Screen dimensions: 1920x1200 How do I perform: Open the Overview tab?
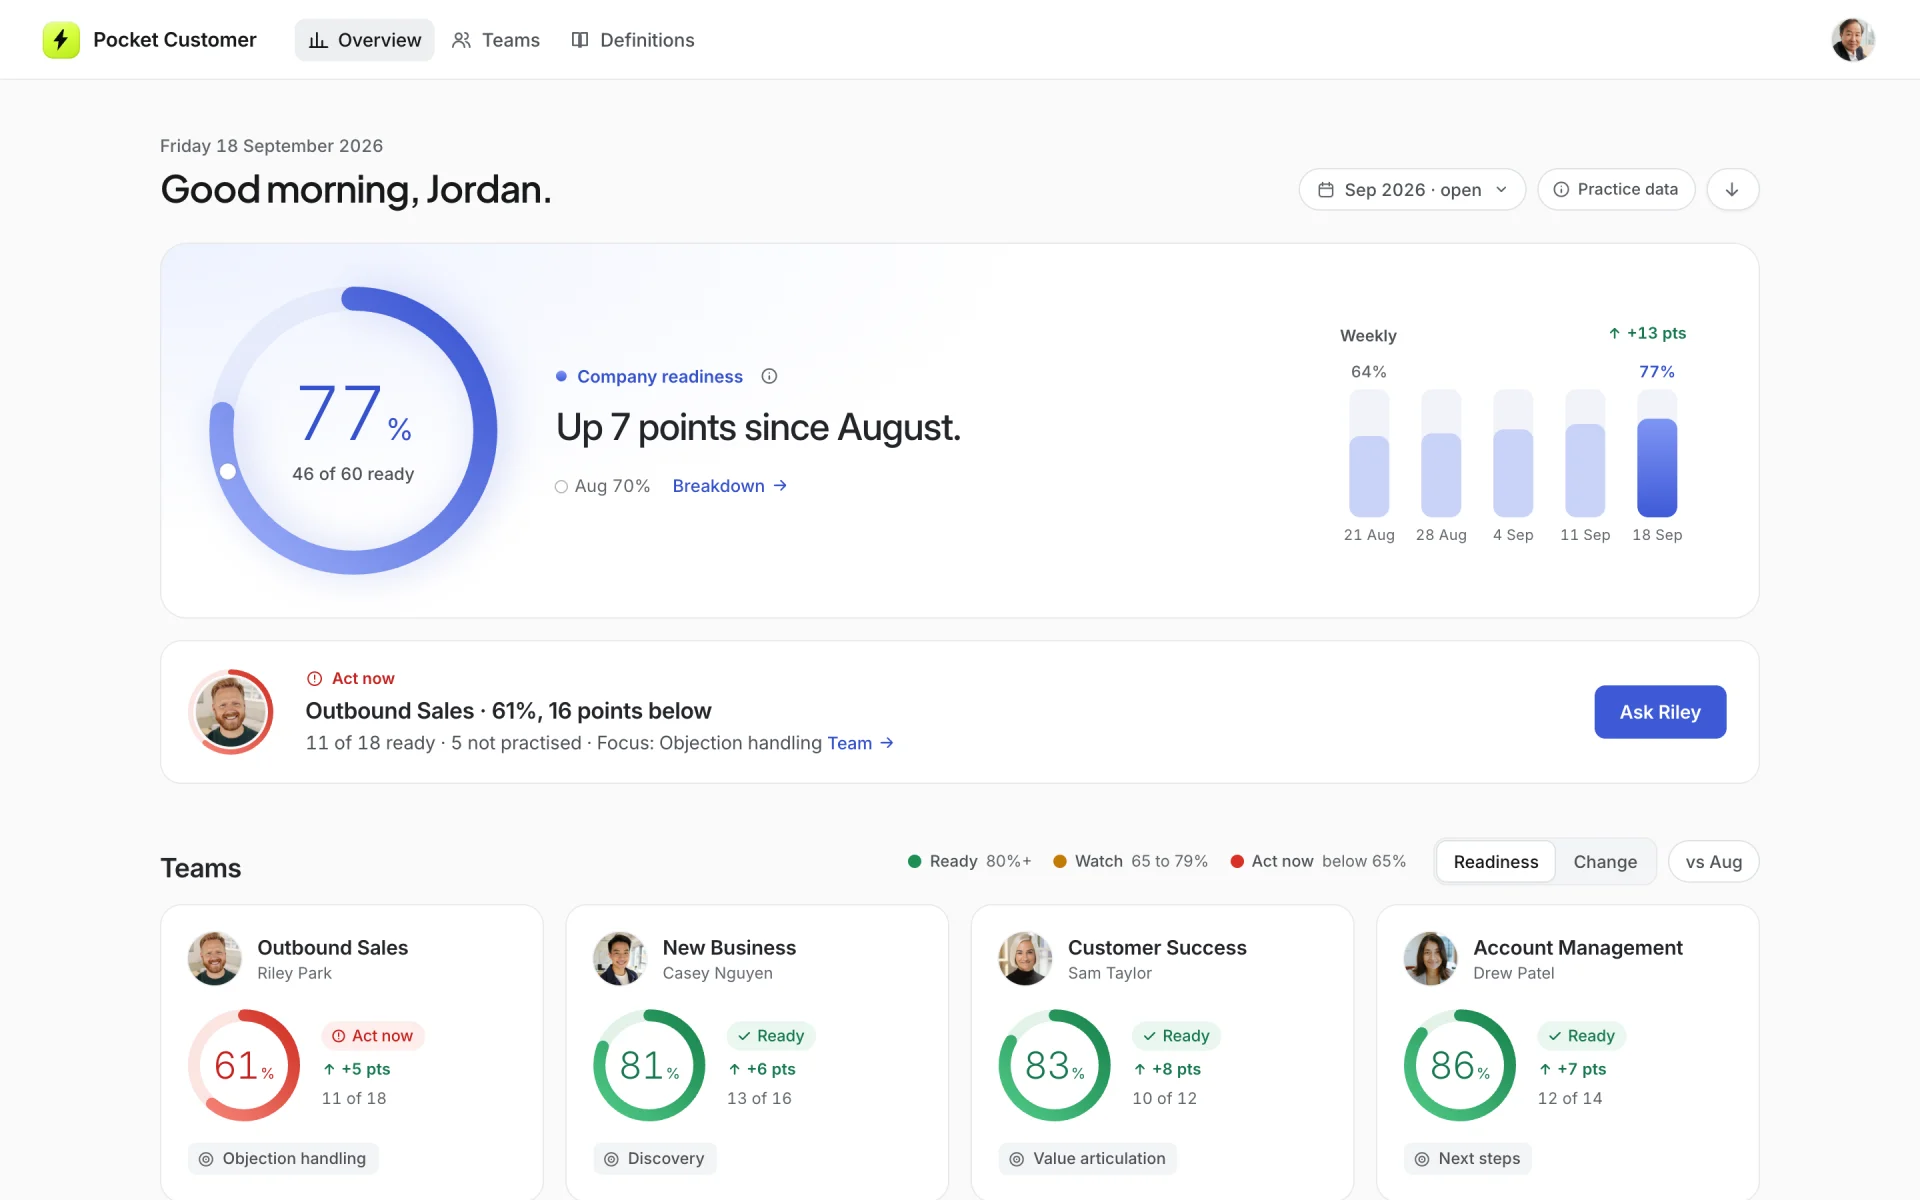point(364,40)
